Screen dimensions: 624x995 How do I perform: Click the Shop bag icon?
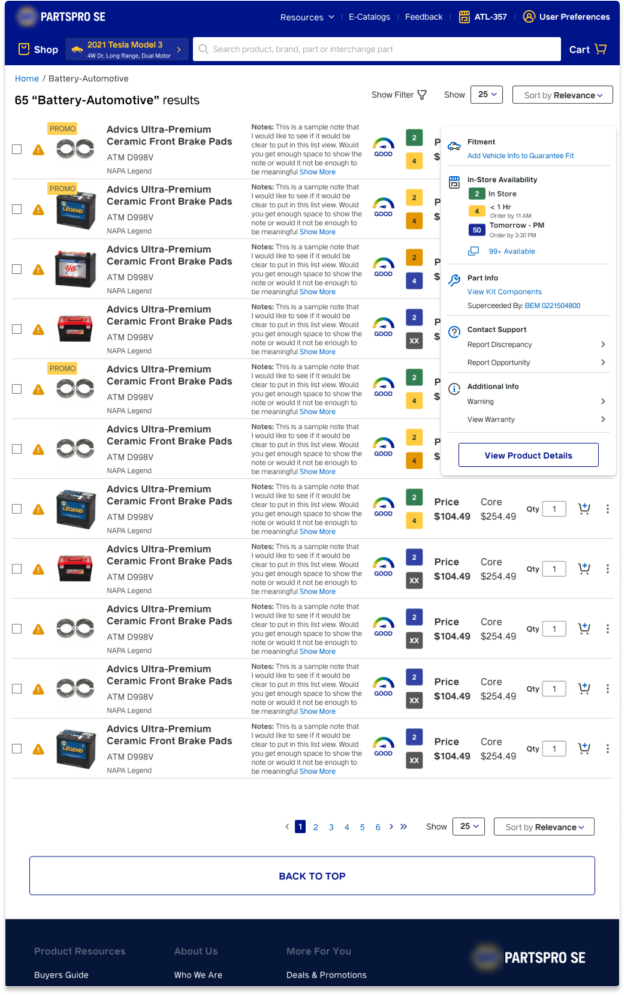click(23, 49)
